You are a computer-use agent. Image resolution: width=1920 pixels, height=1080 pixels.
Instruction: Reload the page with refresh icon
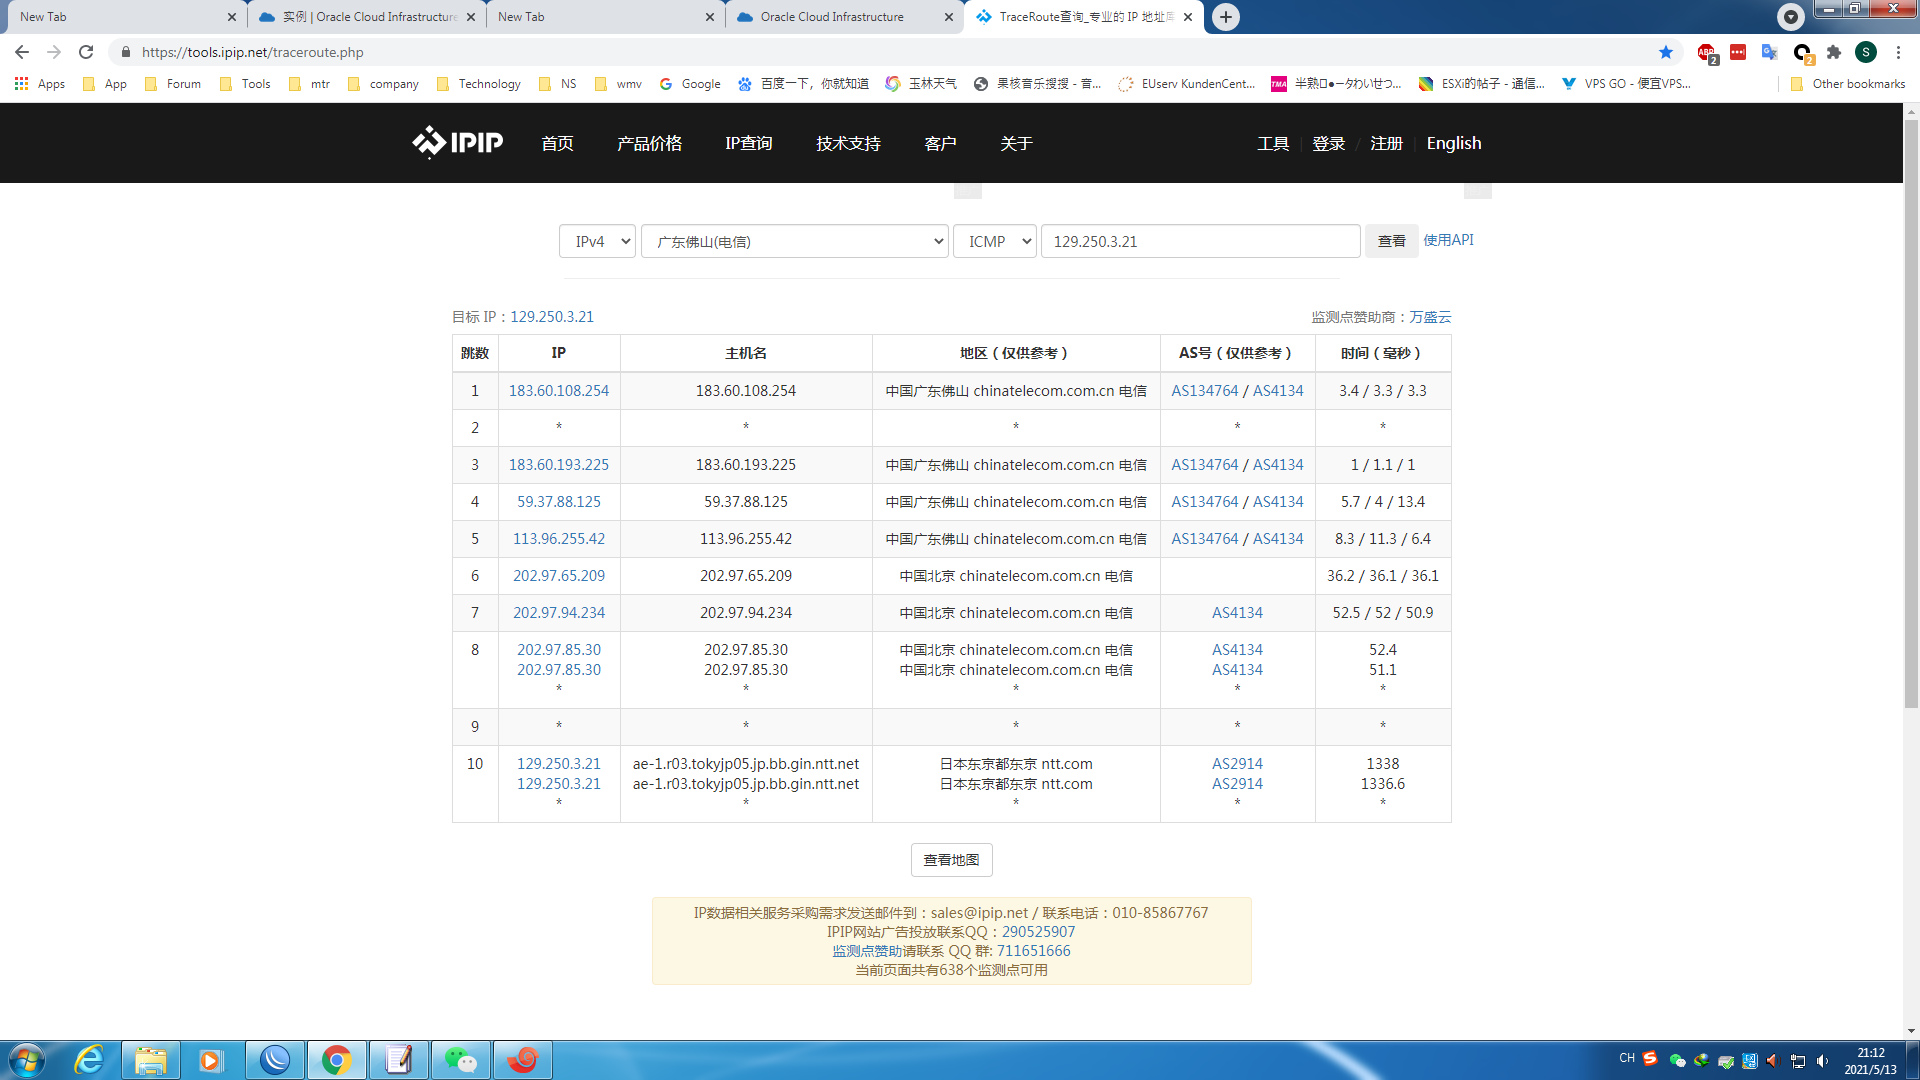tap(86, 52)
